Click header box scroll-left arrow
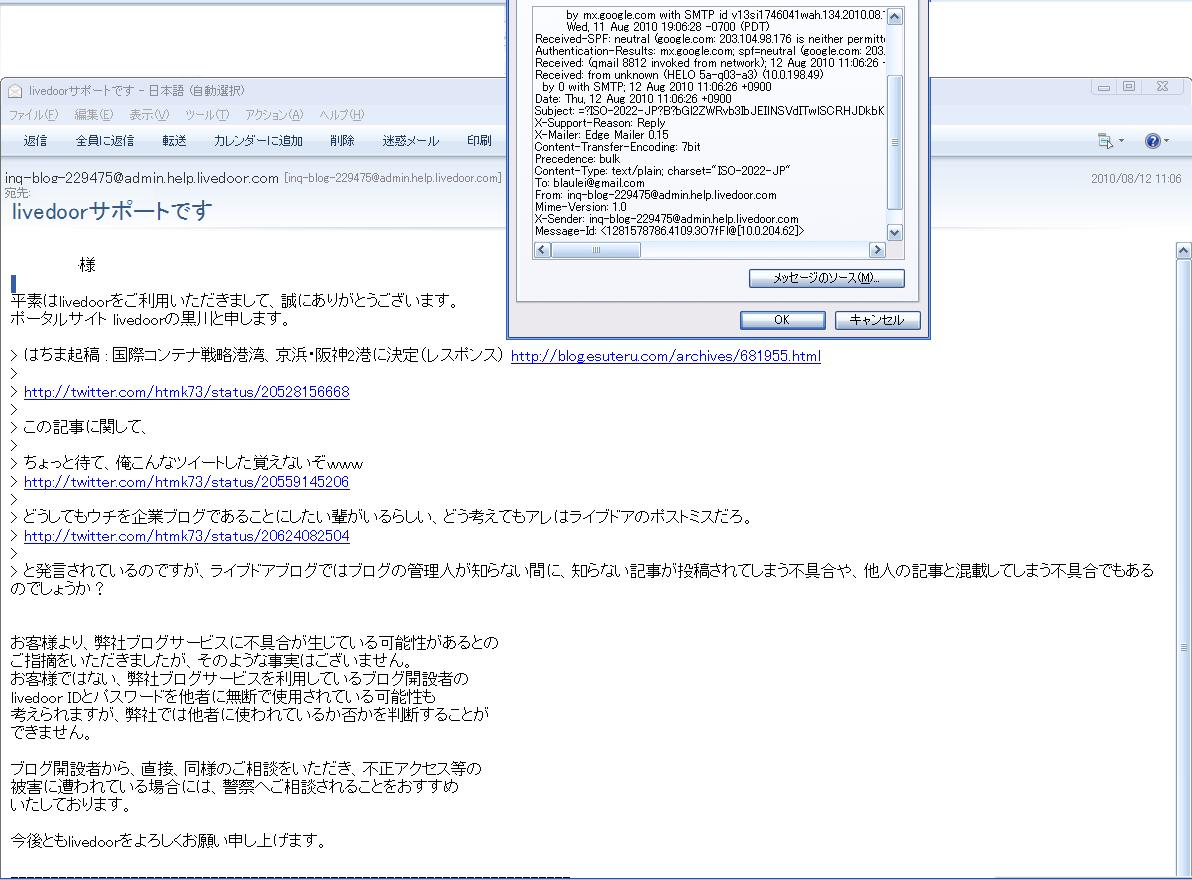Image resolution: width=1192 pixels, height=880 pixels. tap(542, 250)
